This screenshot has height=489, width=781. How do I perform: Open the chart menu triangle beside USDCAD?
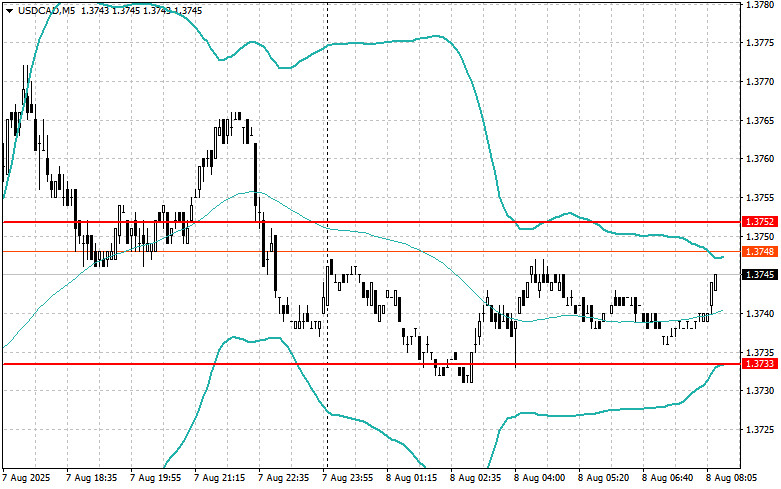[x=9, y=10]
